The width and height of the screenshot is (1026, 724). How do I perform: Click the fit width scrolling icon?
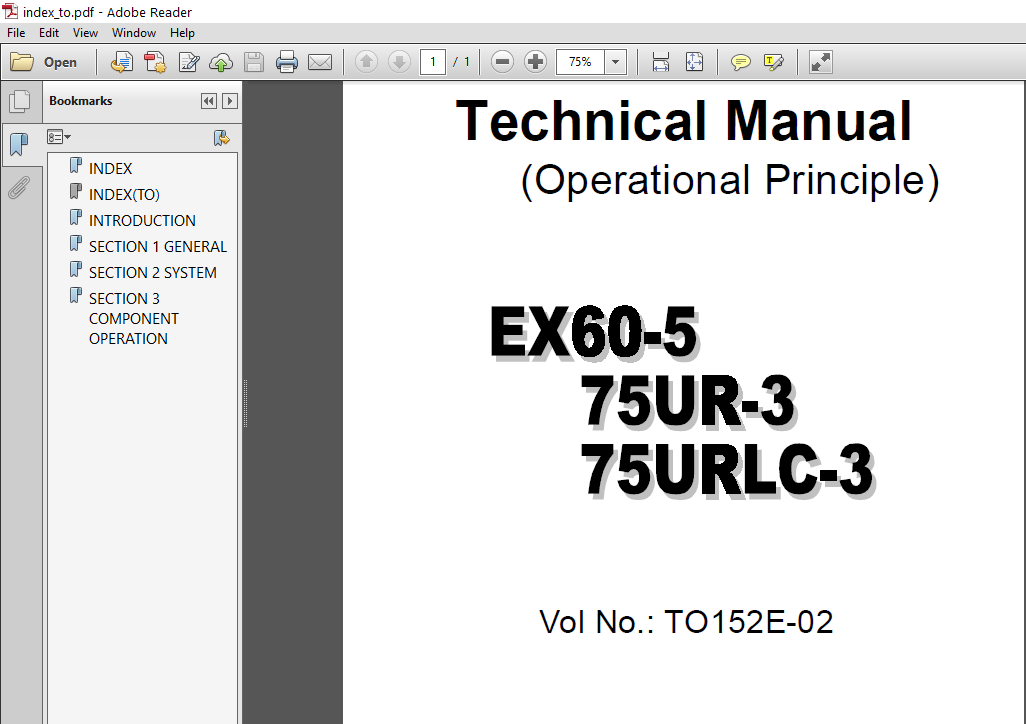pos(661,62)
